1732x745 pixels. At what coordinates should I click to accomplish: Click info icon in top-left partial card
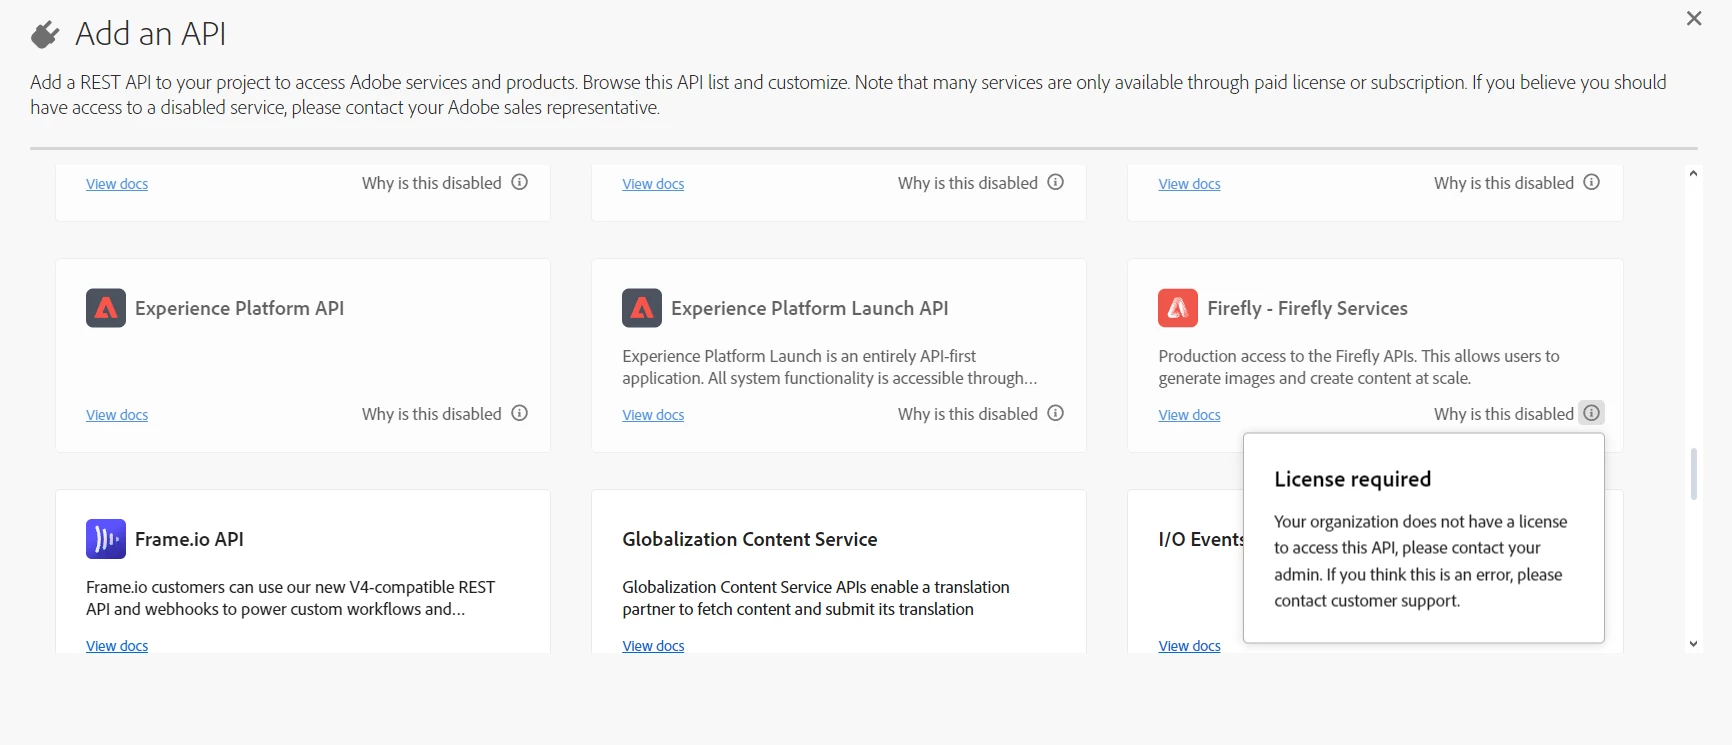520,182
